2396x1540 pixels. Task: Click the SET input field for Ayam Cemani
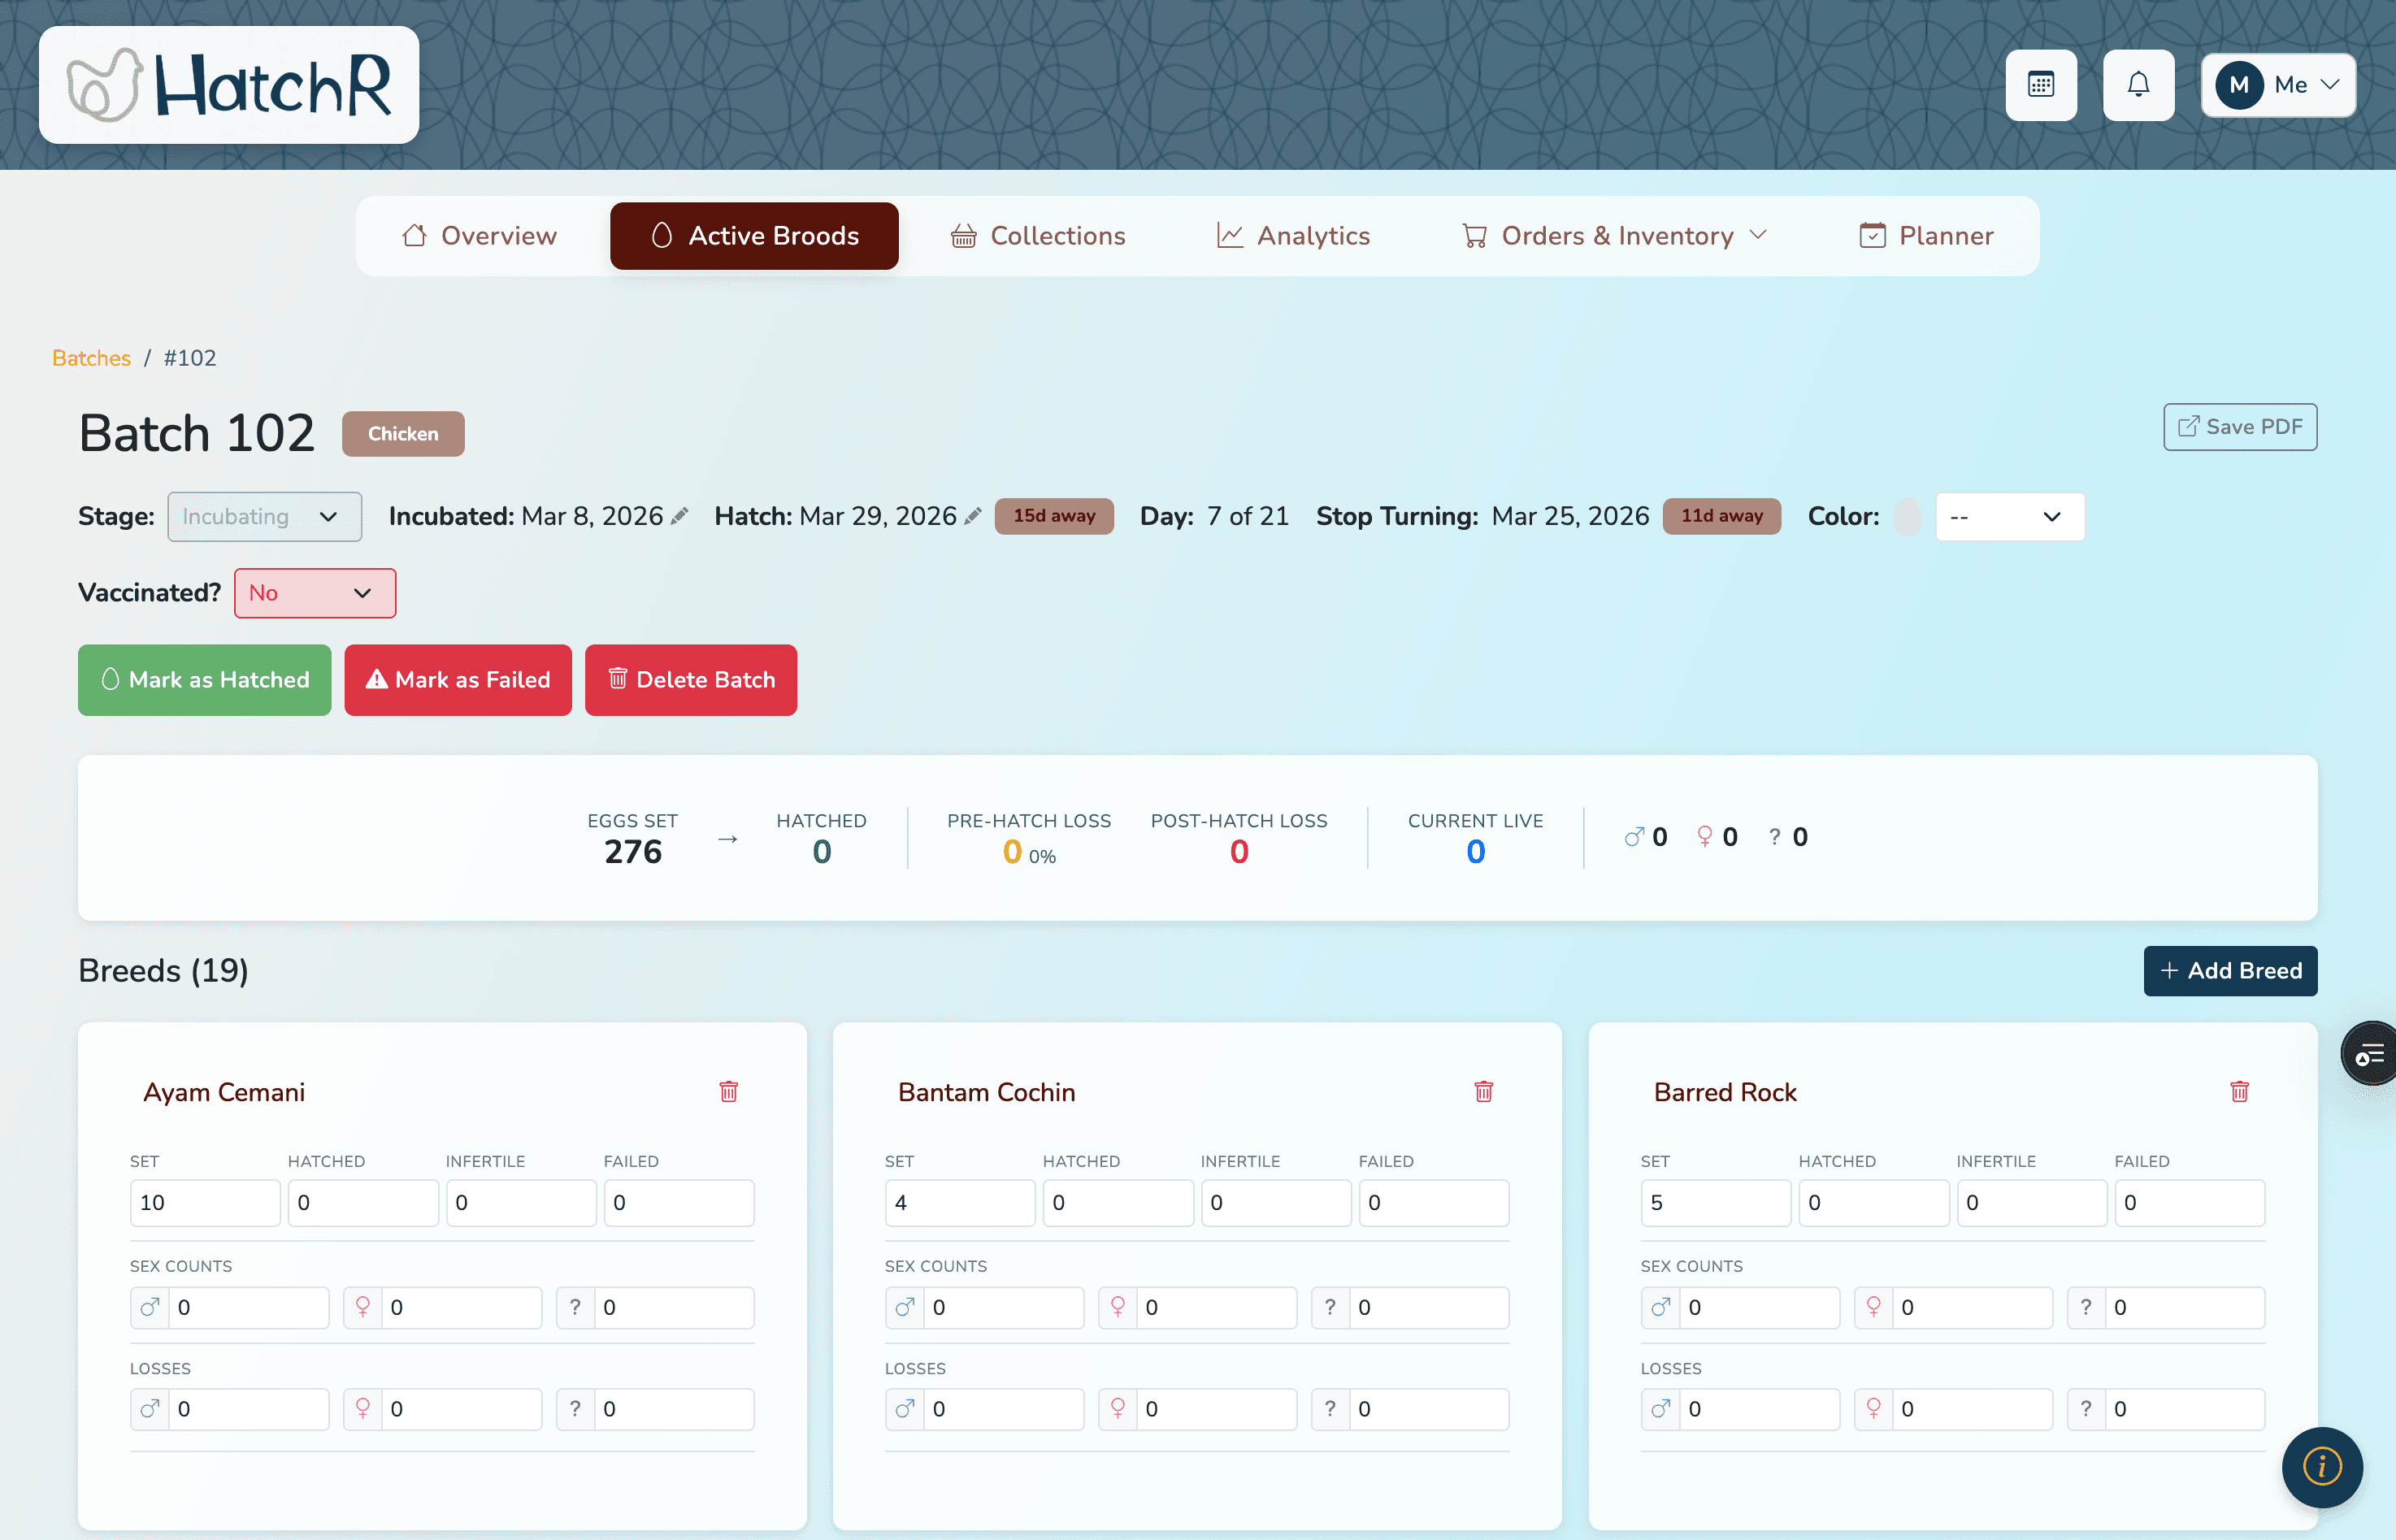click(x=204, y=1202)
